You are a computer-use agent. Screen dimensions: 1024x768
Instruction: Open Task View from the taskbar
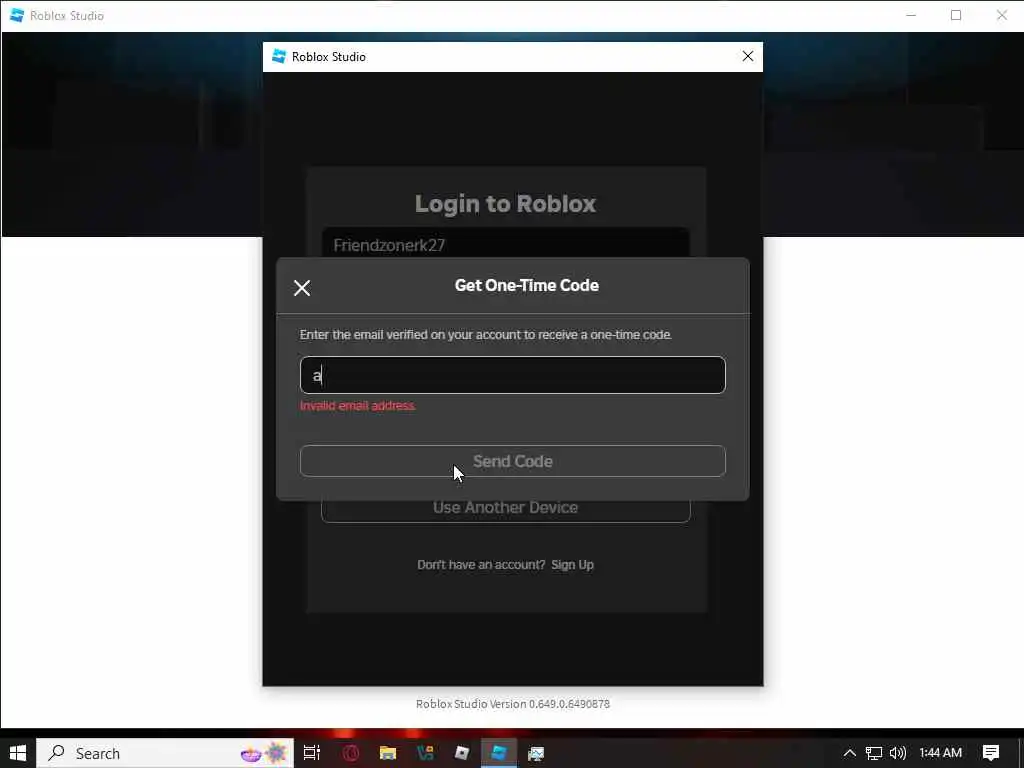coord(312,753)
